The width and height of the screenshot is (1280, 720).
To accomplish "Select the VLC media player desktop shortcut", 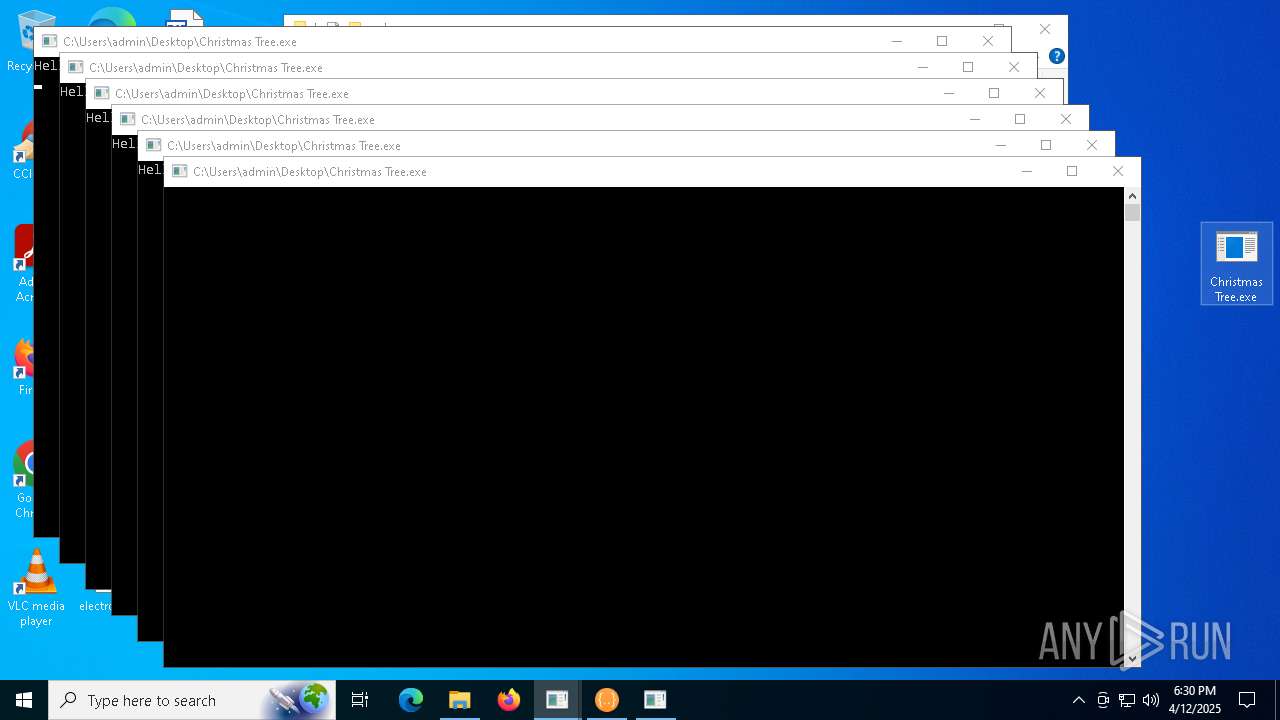I will (x=35, y=588).
